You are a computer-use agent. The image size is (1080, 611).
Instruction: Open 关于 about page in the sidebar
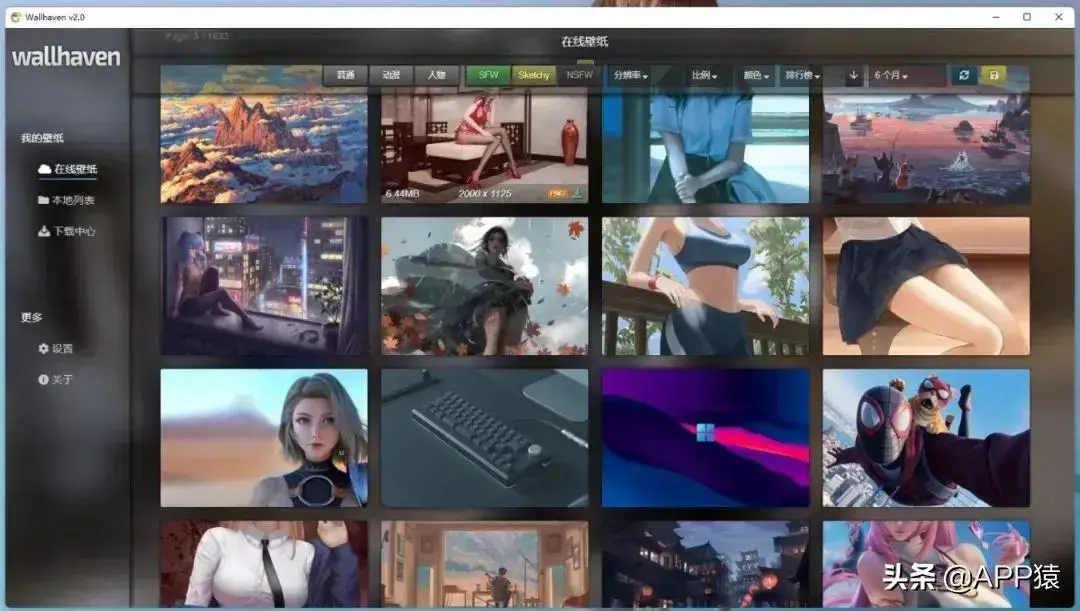coord(56,379)
